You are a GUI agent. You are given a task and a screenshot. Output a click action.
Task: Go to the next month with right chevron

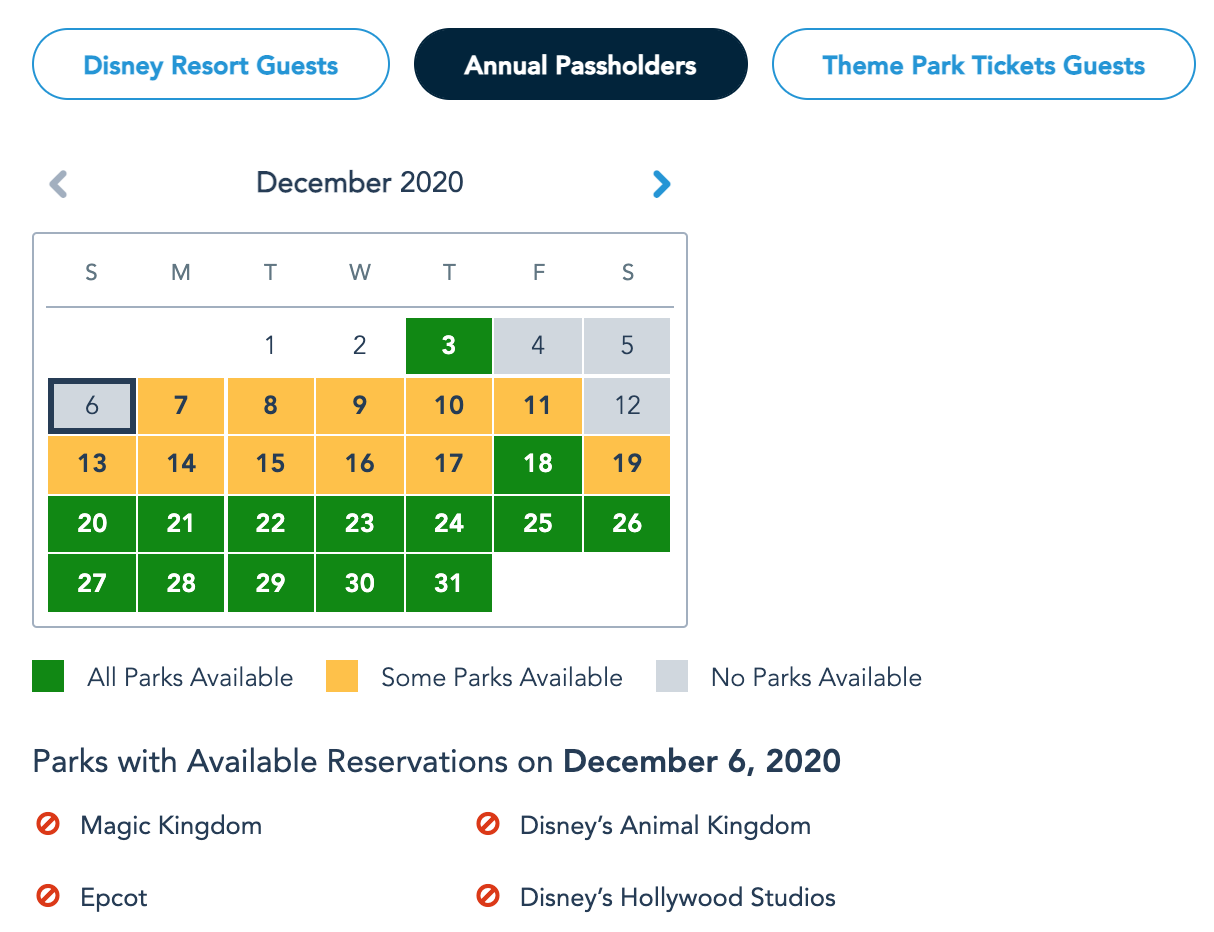tap(661, 184)
